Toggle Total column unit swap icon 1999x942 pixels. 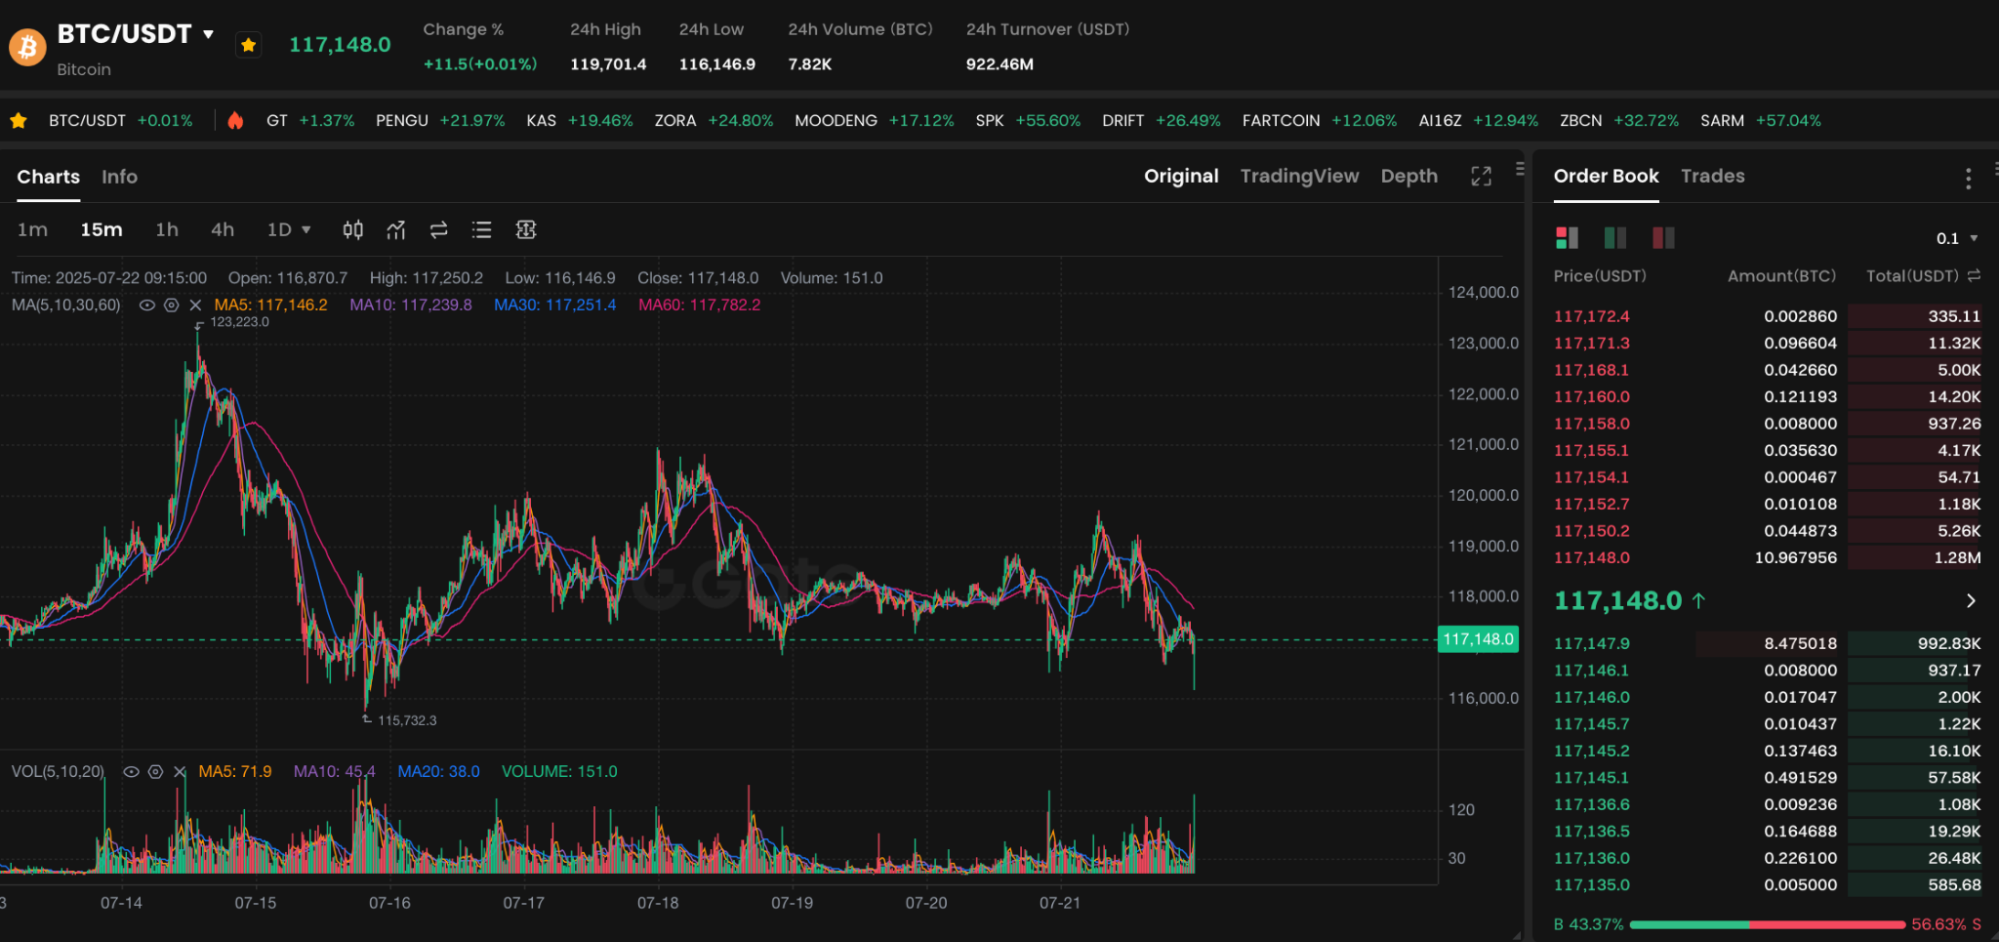(1974, 275)
